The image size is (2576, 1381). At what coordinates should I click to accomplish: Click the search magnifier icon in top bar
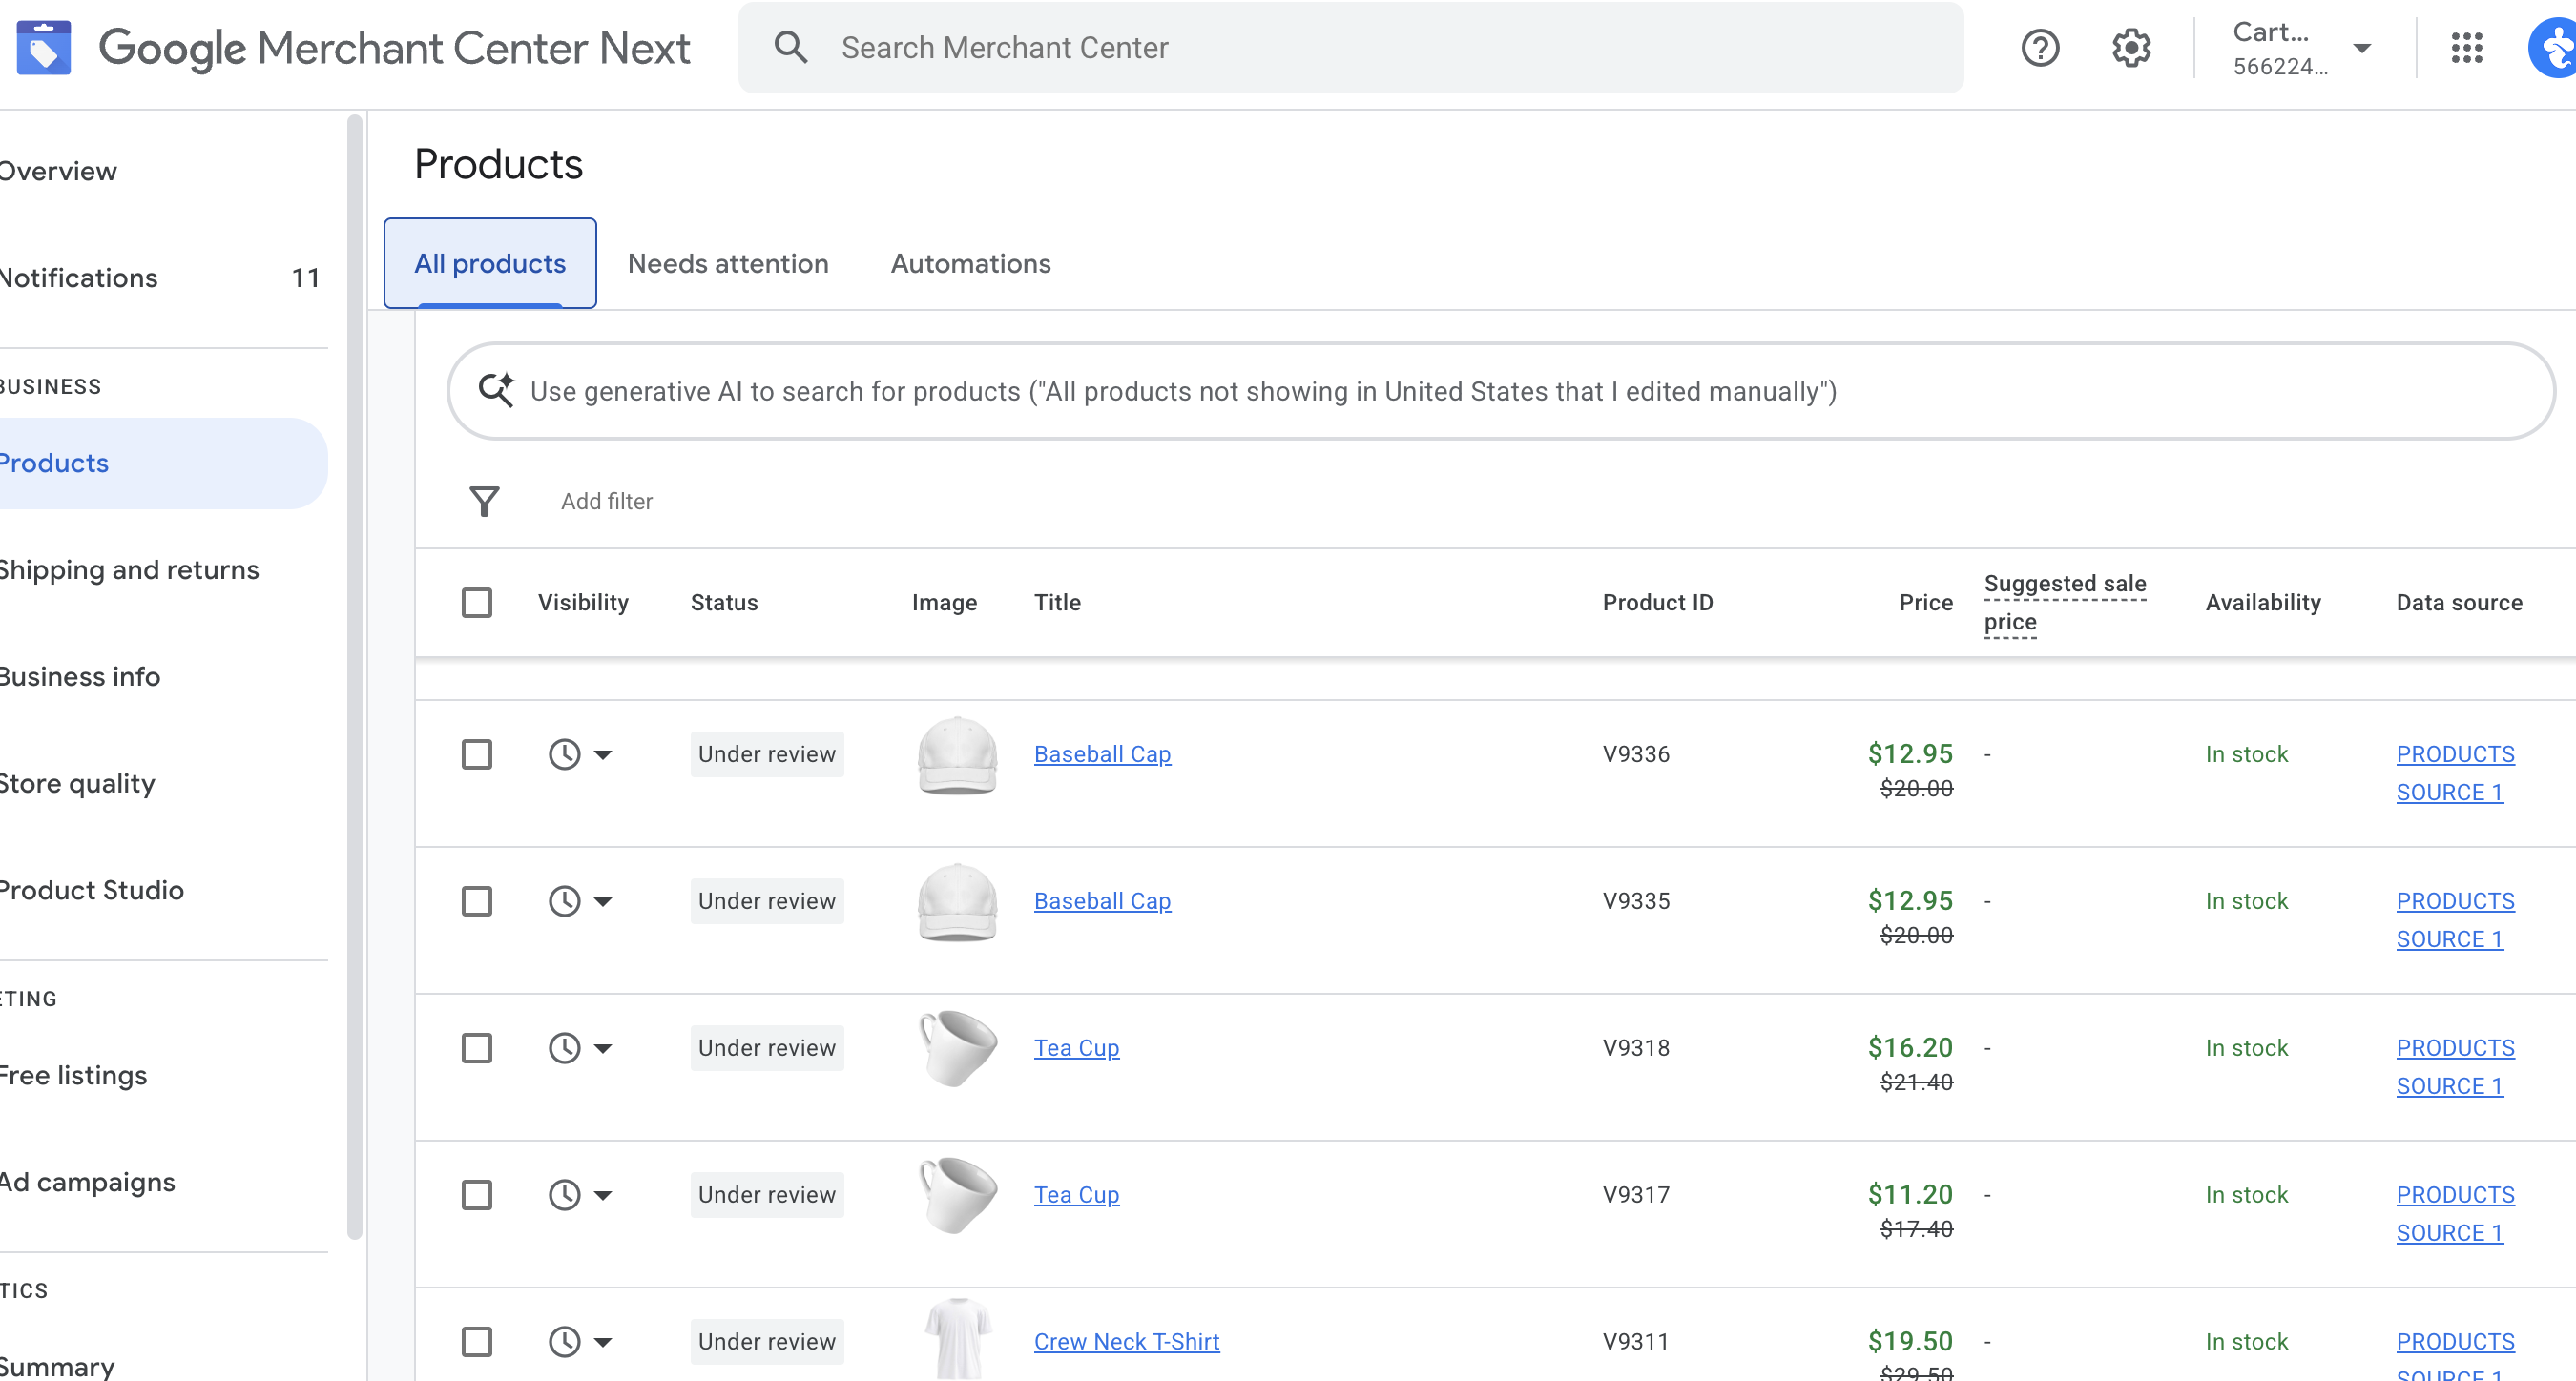click(x=790, y=47)
